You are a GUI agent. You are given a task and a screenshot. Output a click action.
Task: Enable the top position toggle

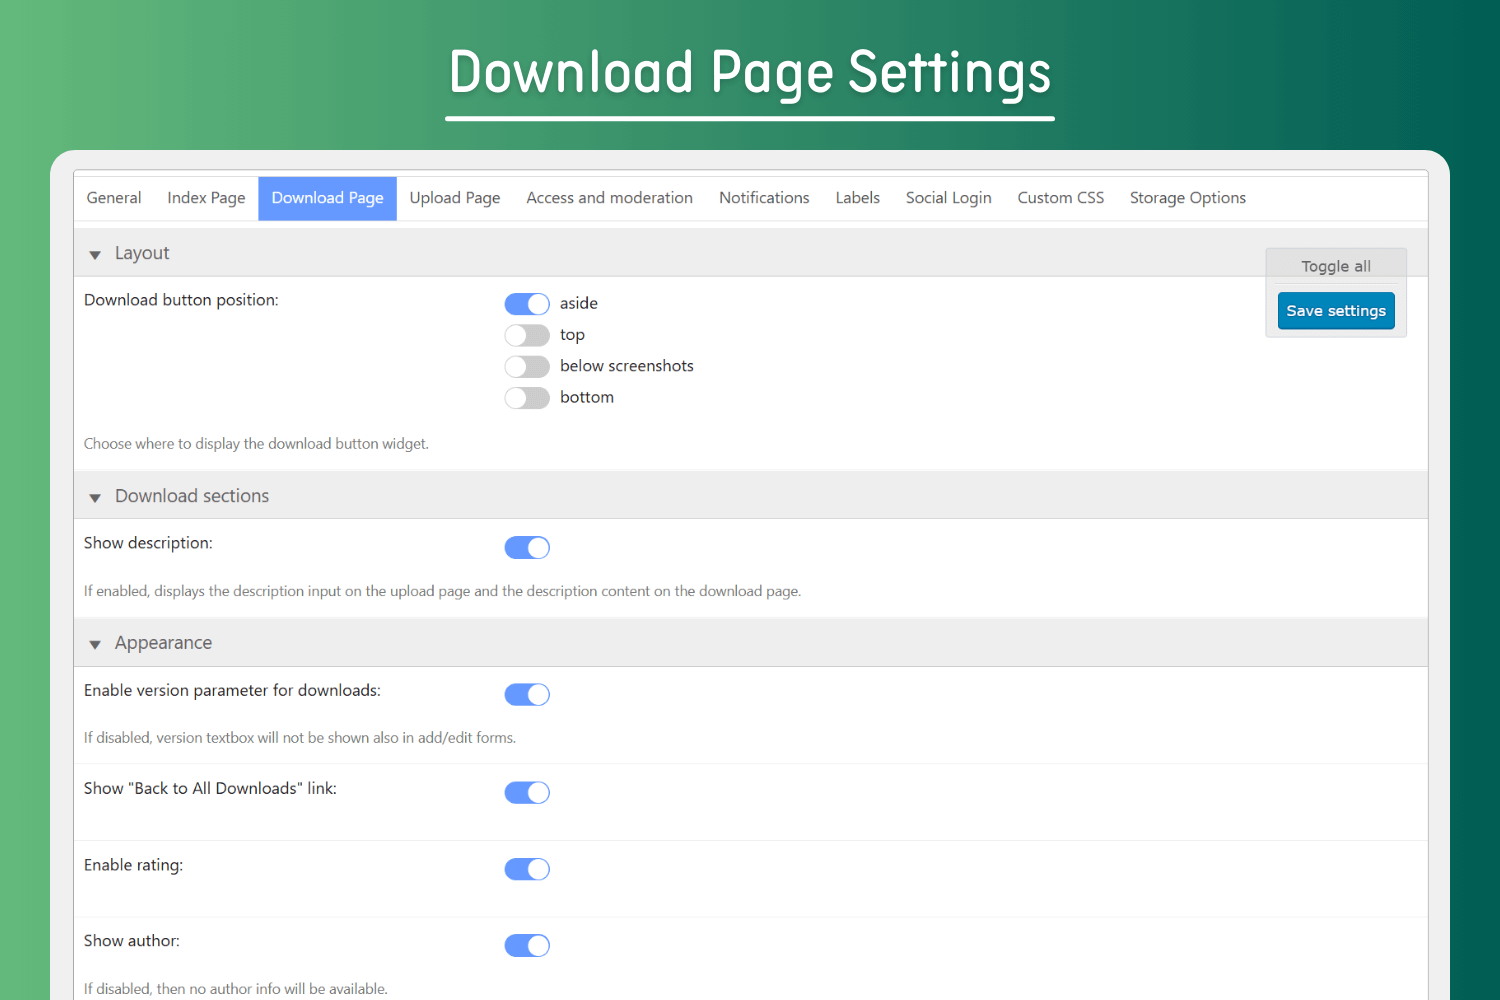point(527,335)
